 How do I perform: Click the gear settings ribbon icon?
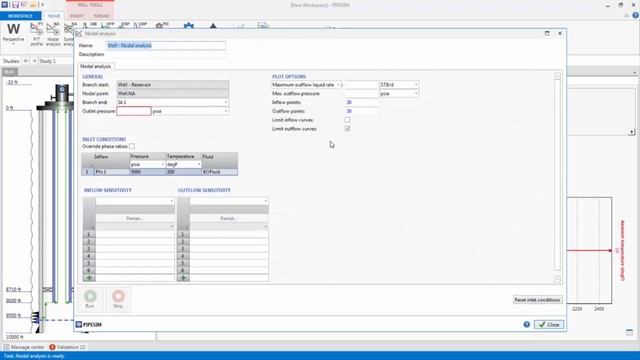tap(189, 26)
